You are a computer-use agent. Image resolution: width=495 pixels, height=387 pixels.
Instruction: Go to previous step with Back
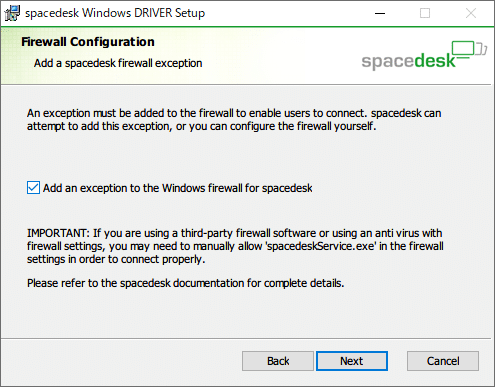pyautogui.click(x=278, y=361)
